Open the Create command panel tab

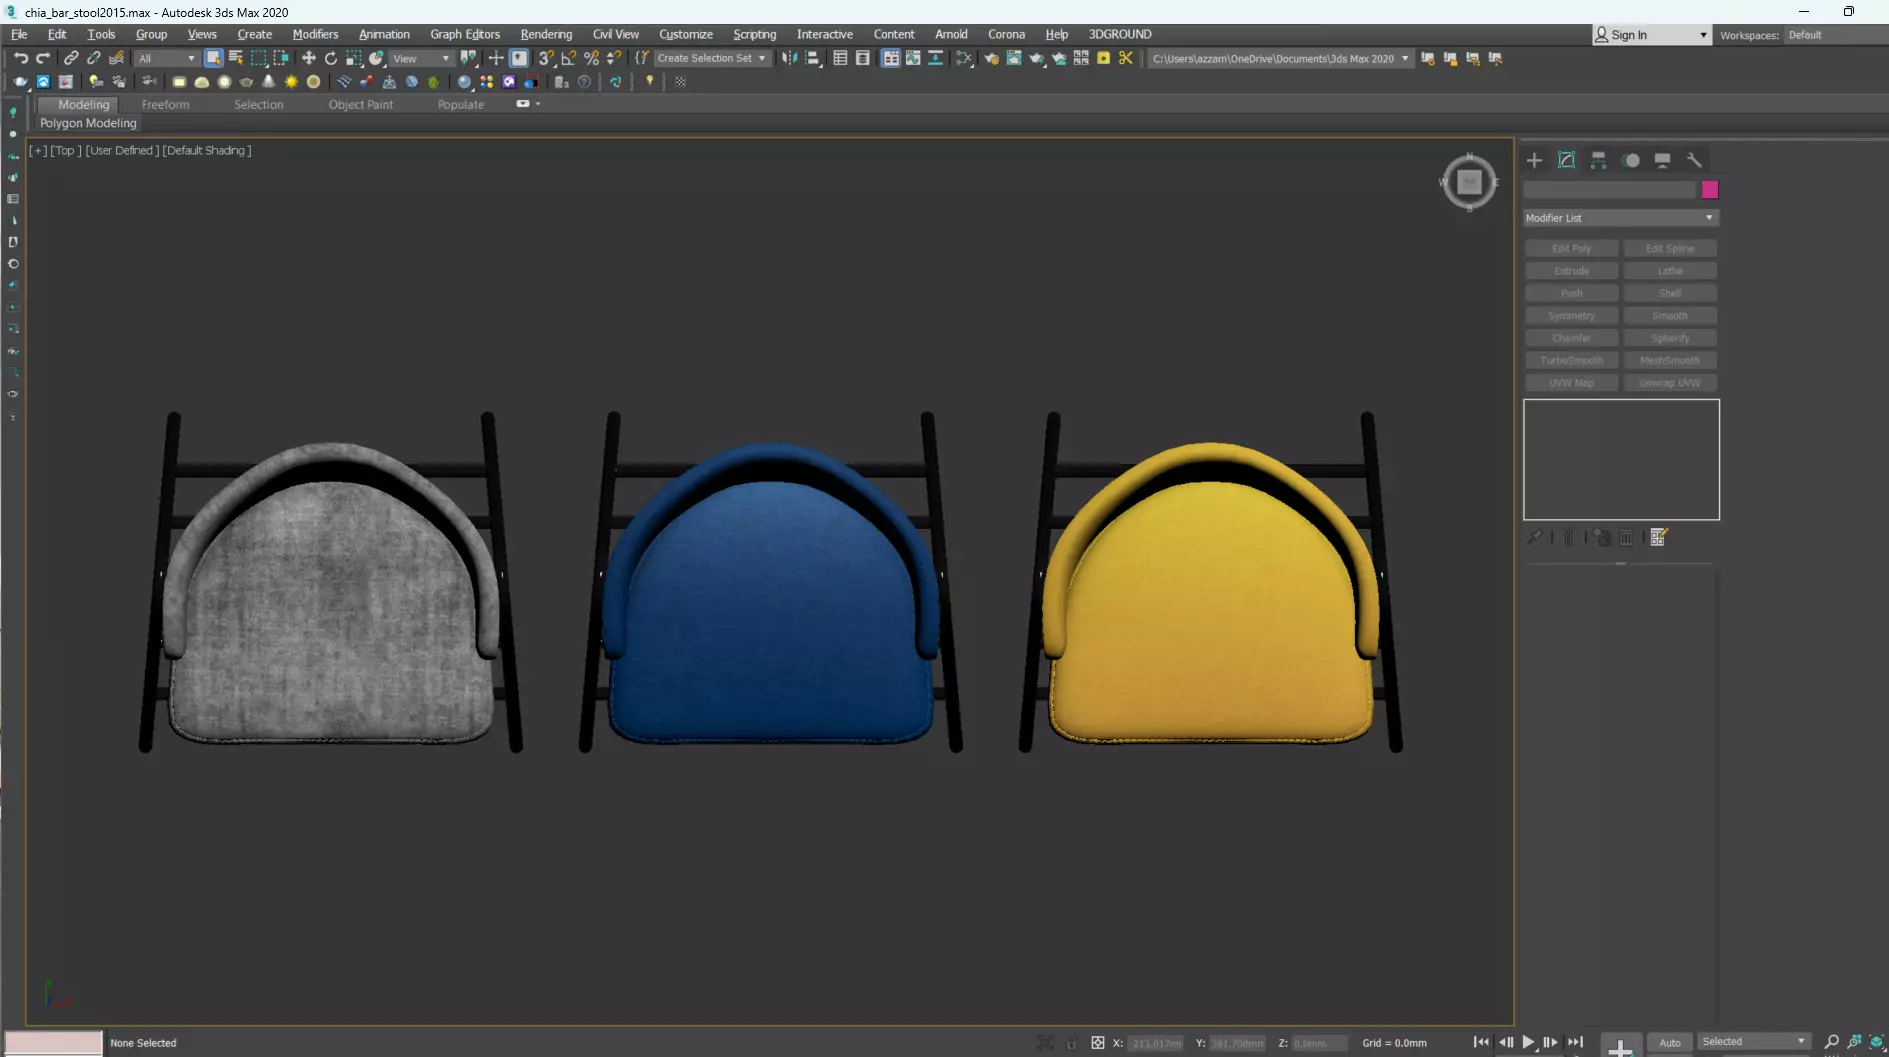point(1534,160)
